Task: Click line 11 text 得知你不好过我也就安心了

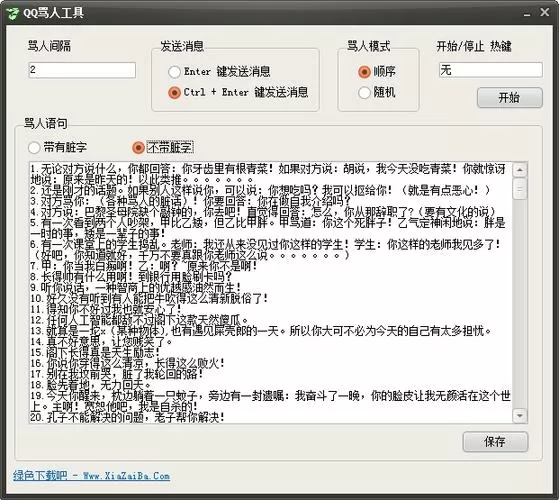Action: click(x=106, y=309)
